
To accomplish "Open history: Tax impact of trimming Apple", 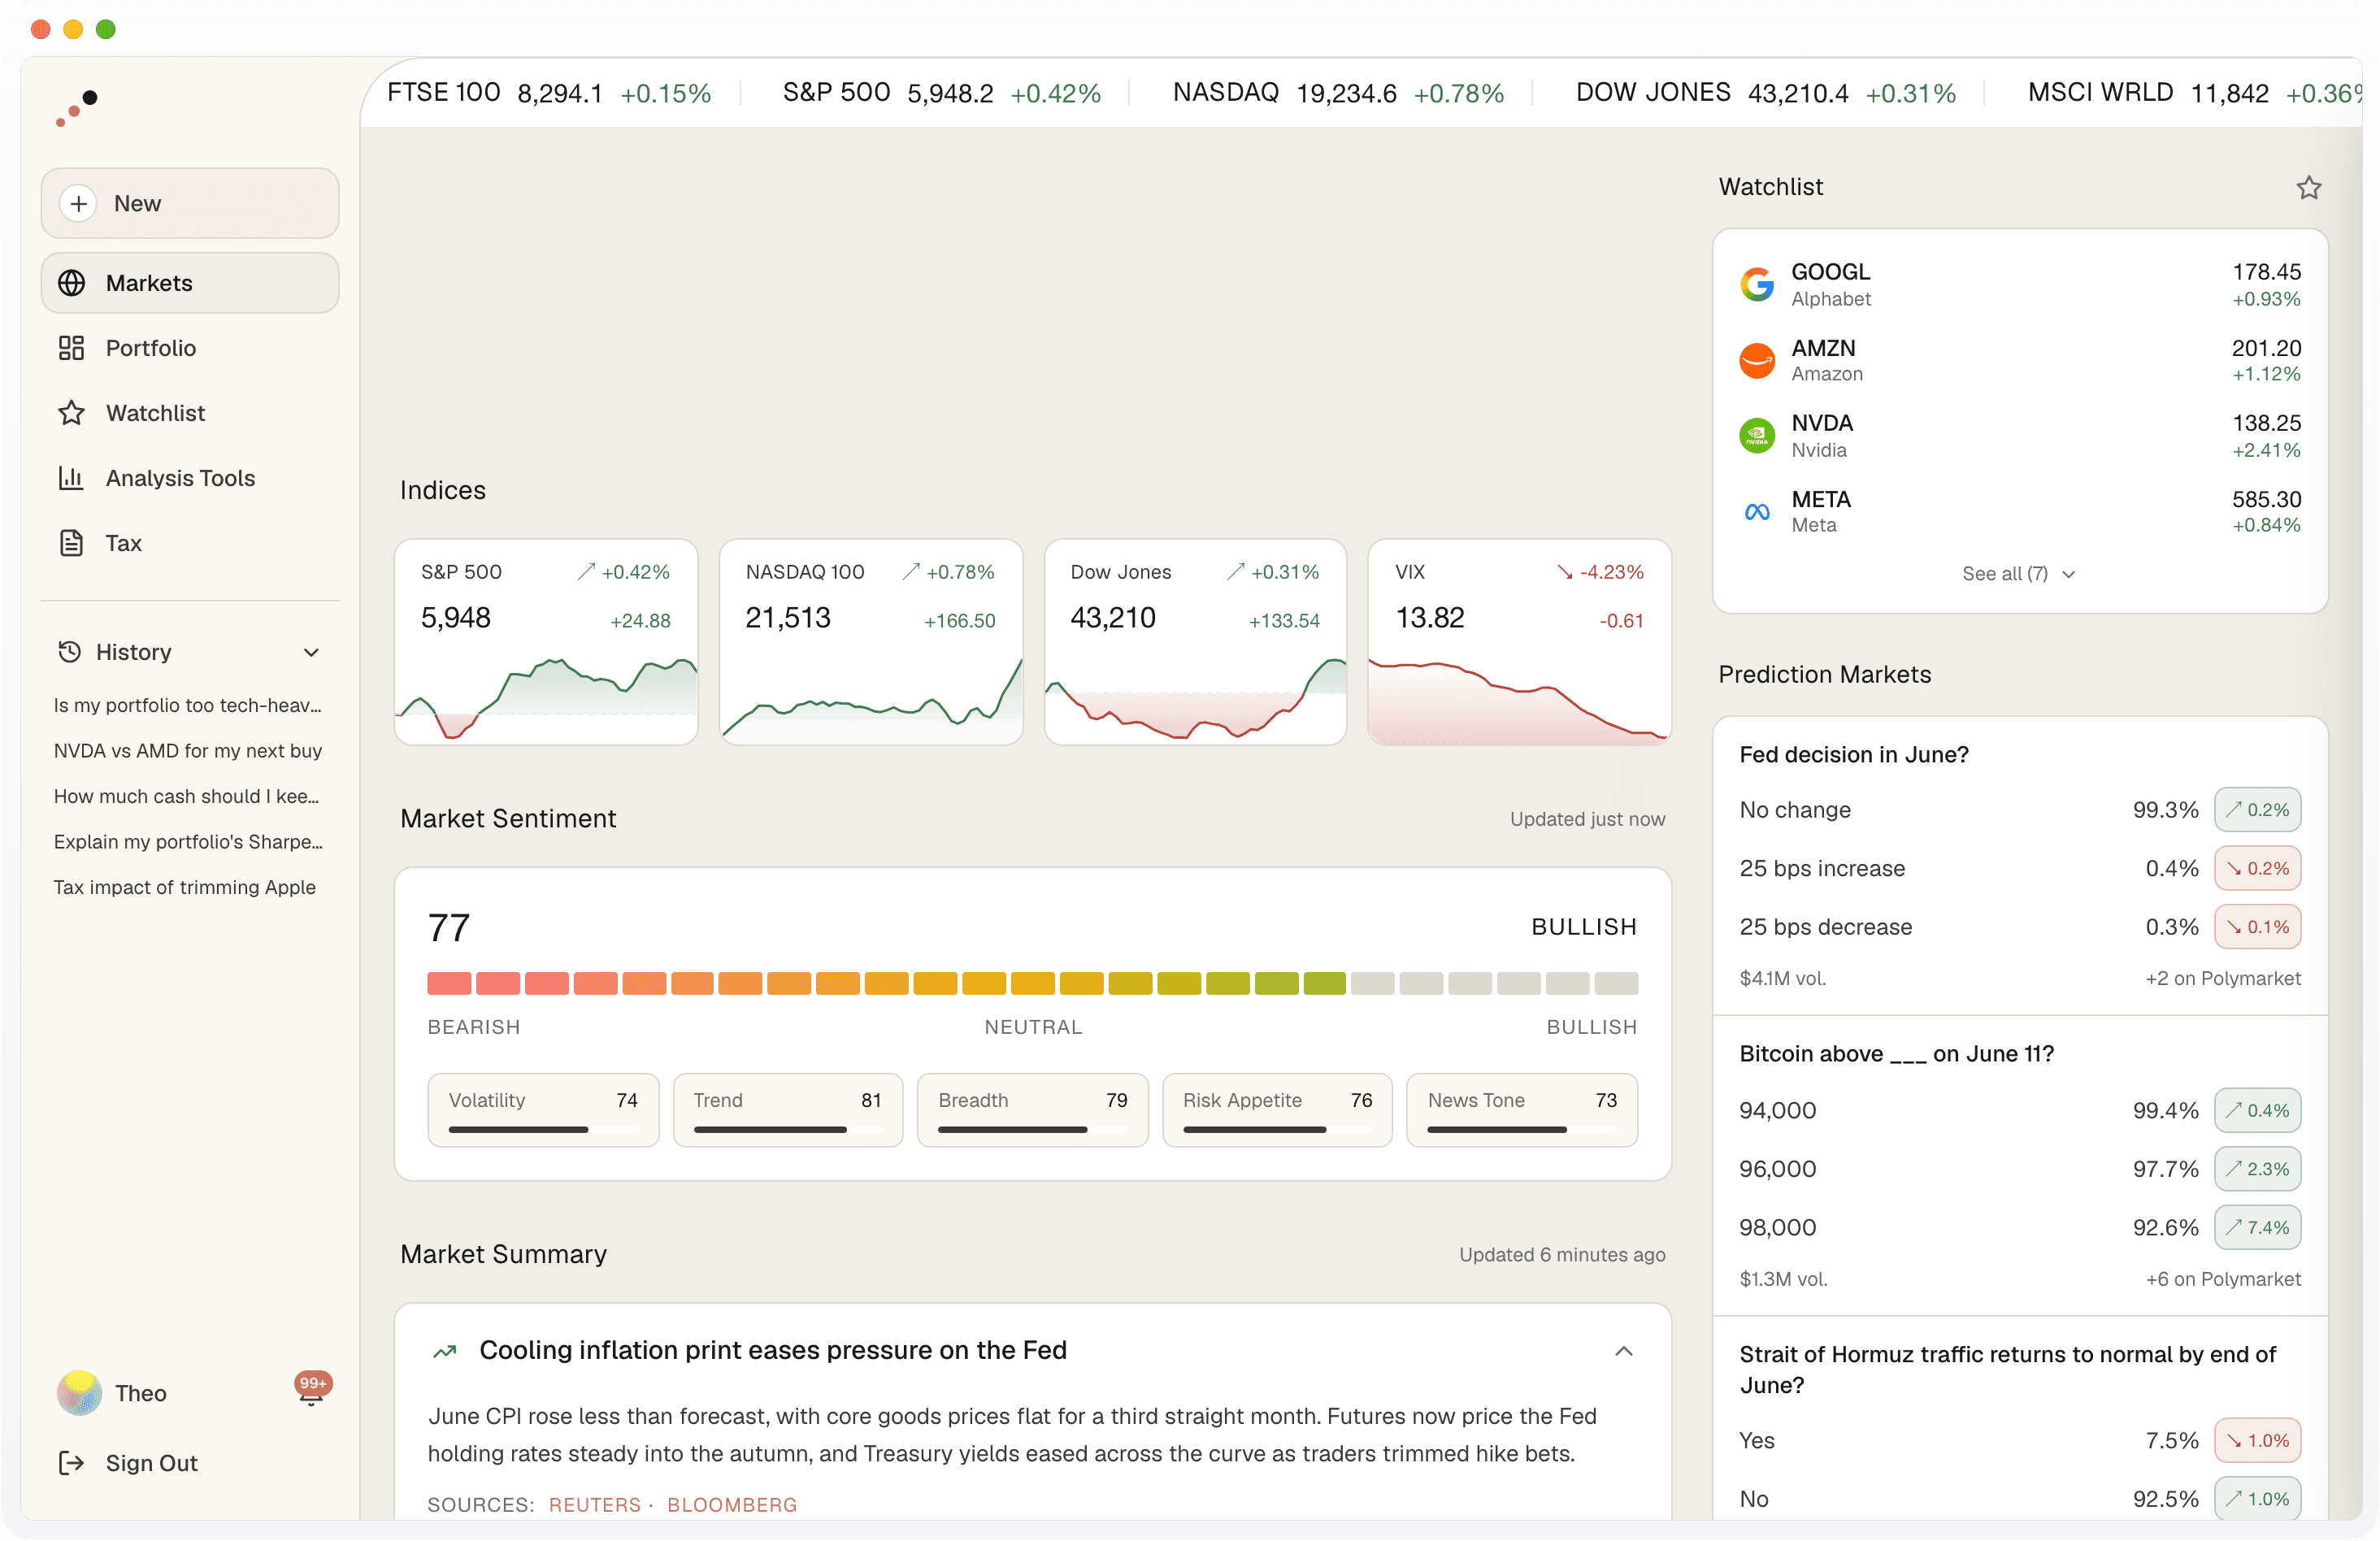I will click(x=185, y=887).
